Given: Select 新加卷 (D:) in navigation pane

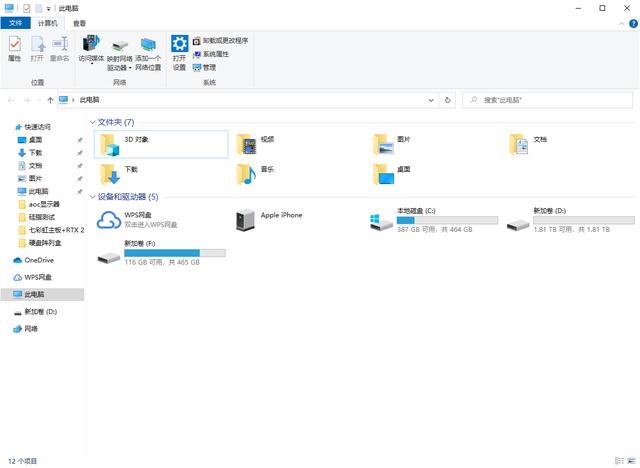Looking at the screenshot, I should pyautogui.click(x=36, y=312).
